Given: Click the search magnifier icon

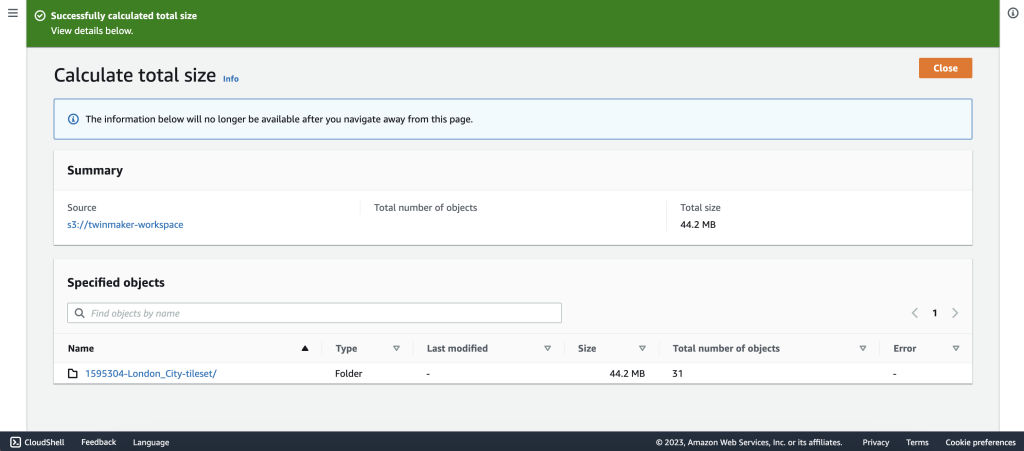Looking at the screenshot, I should 80,313.
